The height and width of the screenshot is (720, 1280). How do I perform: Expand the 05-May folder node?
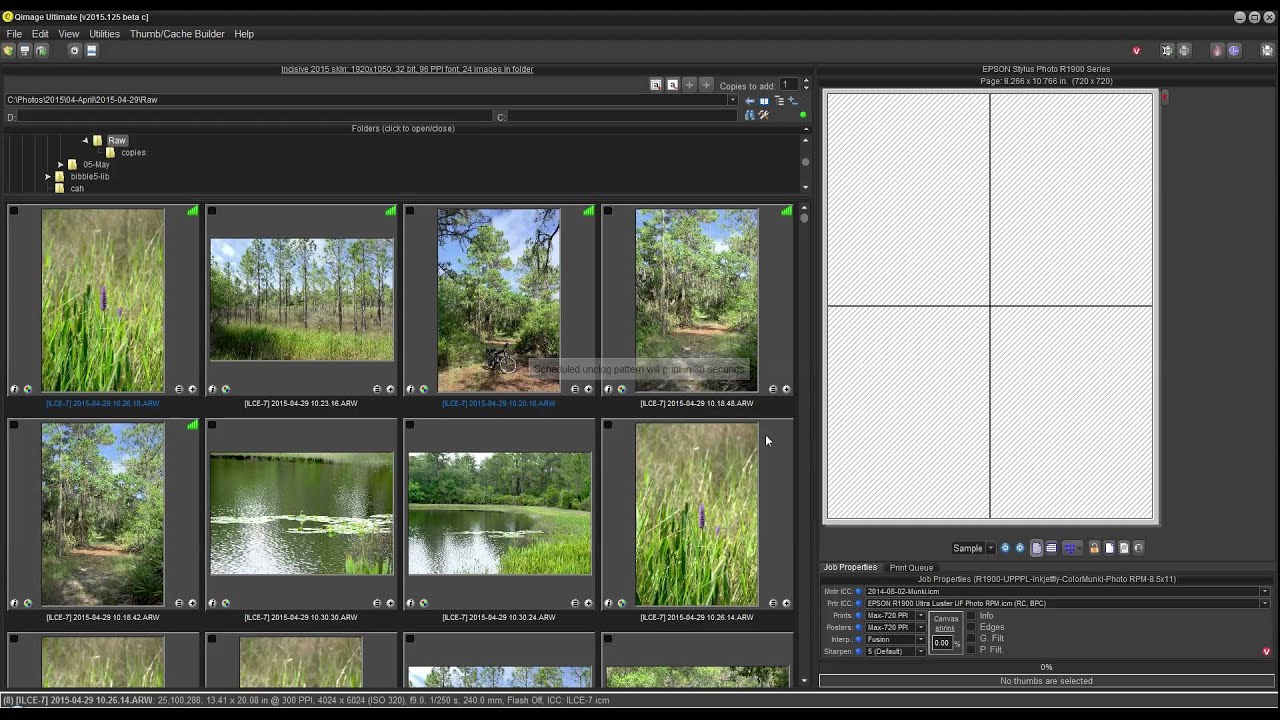click(60, 165)
